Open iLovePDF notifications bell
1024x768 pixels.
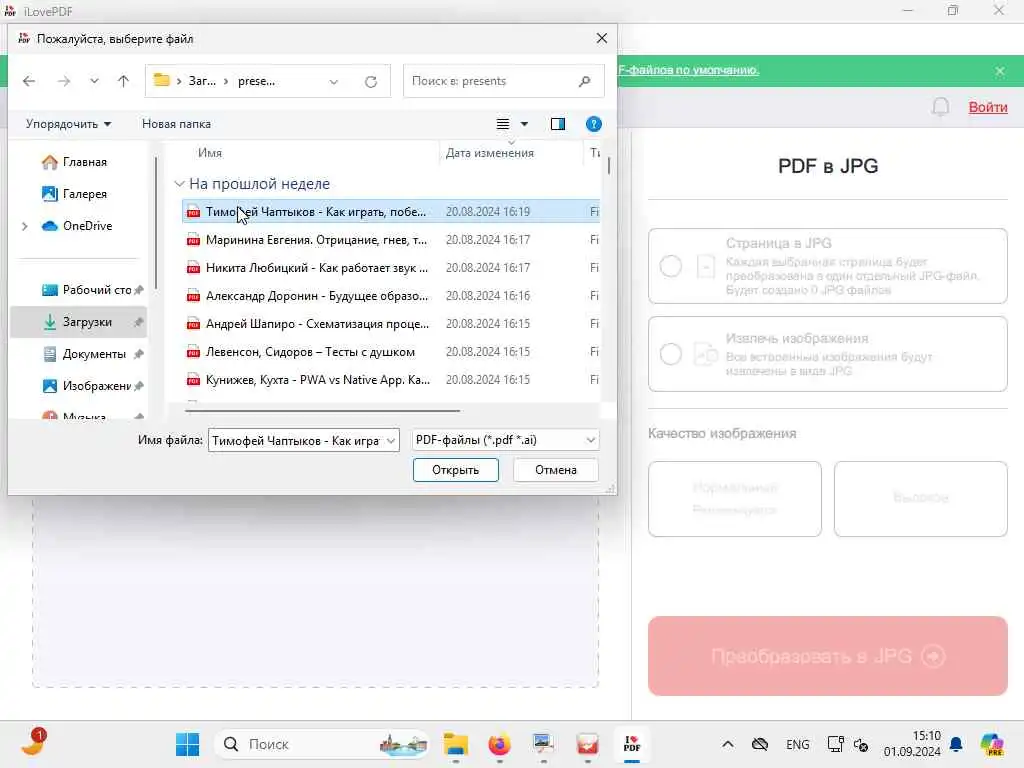[940, 107]
